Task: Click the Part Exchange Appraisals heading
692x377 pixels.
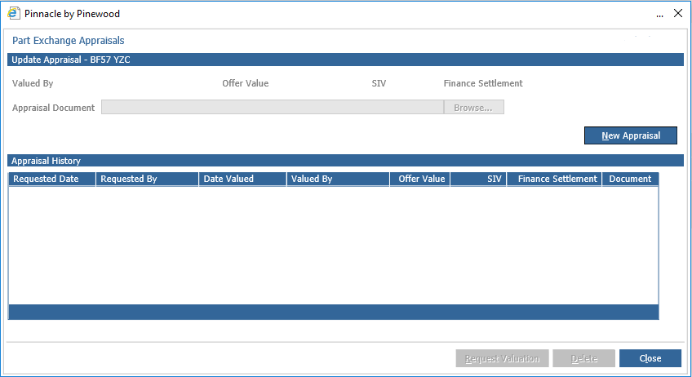Action: click(68, 41)
